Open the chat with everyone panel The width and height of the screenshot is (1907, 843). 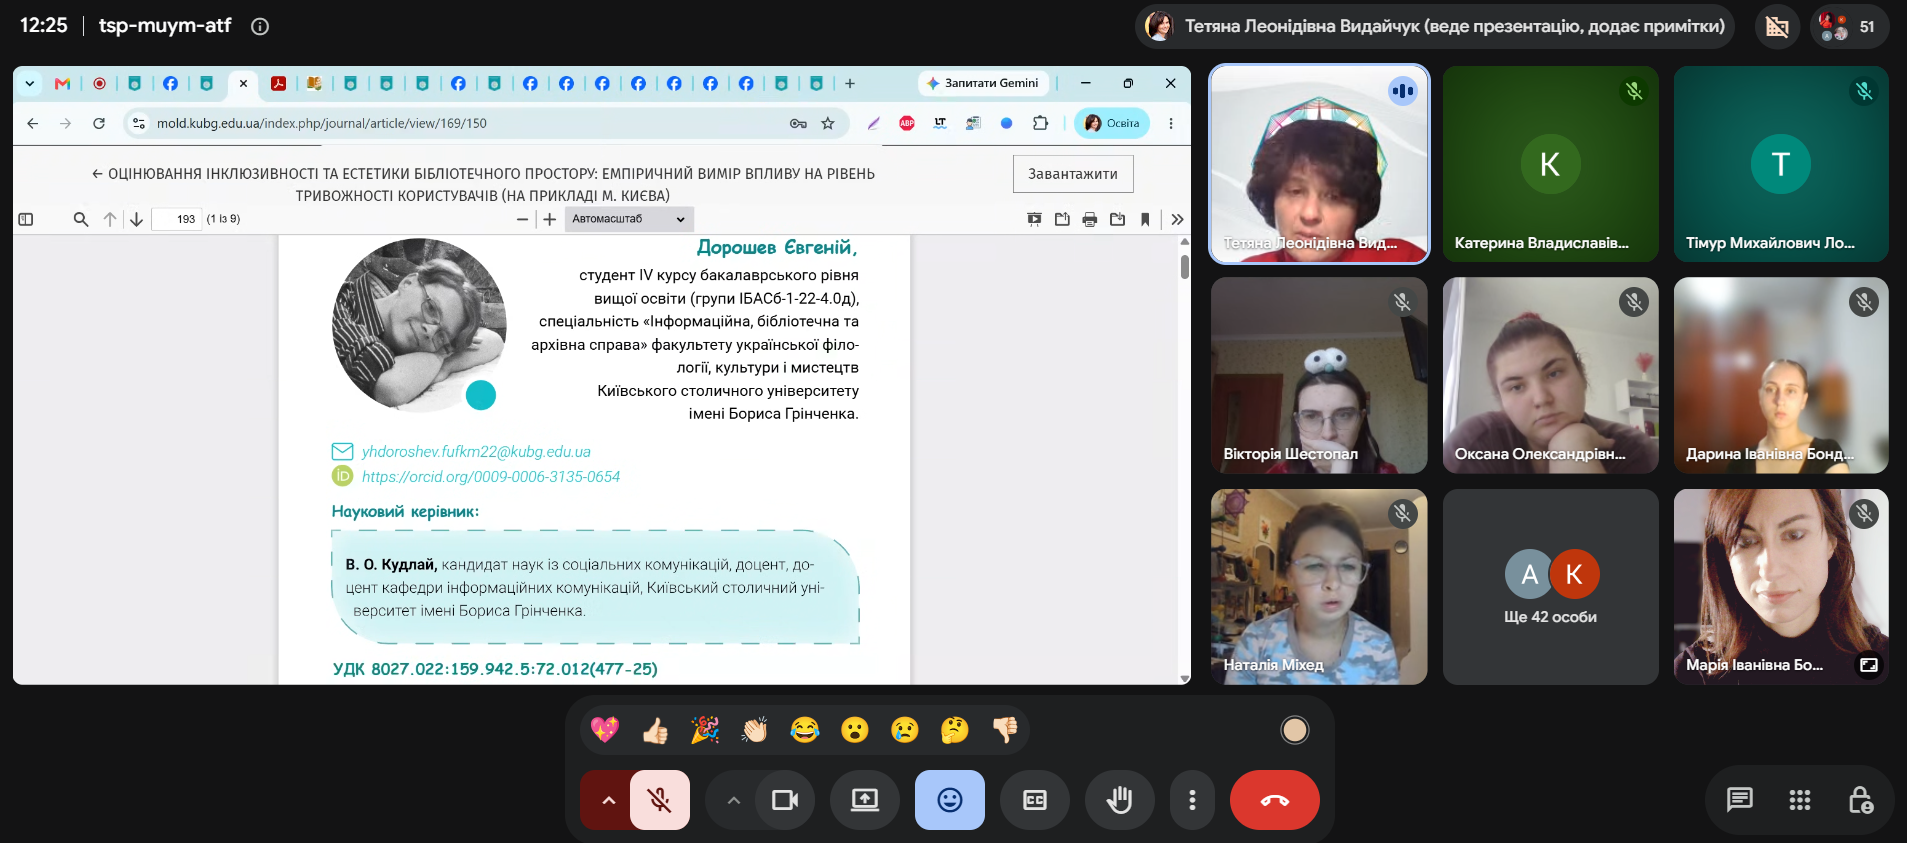click(x=1740, y=800)
